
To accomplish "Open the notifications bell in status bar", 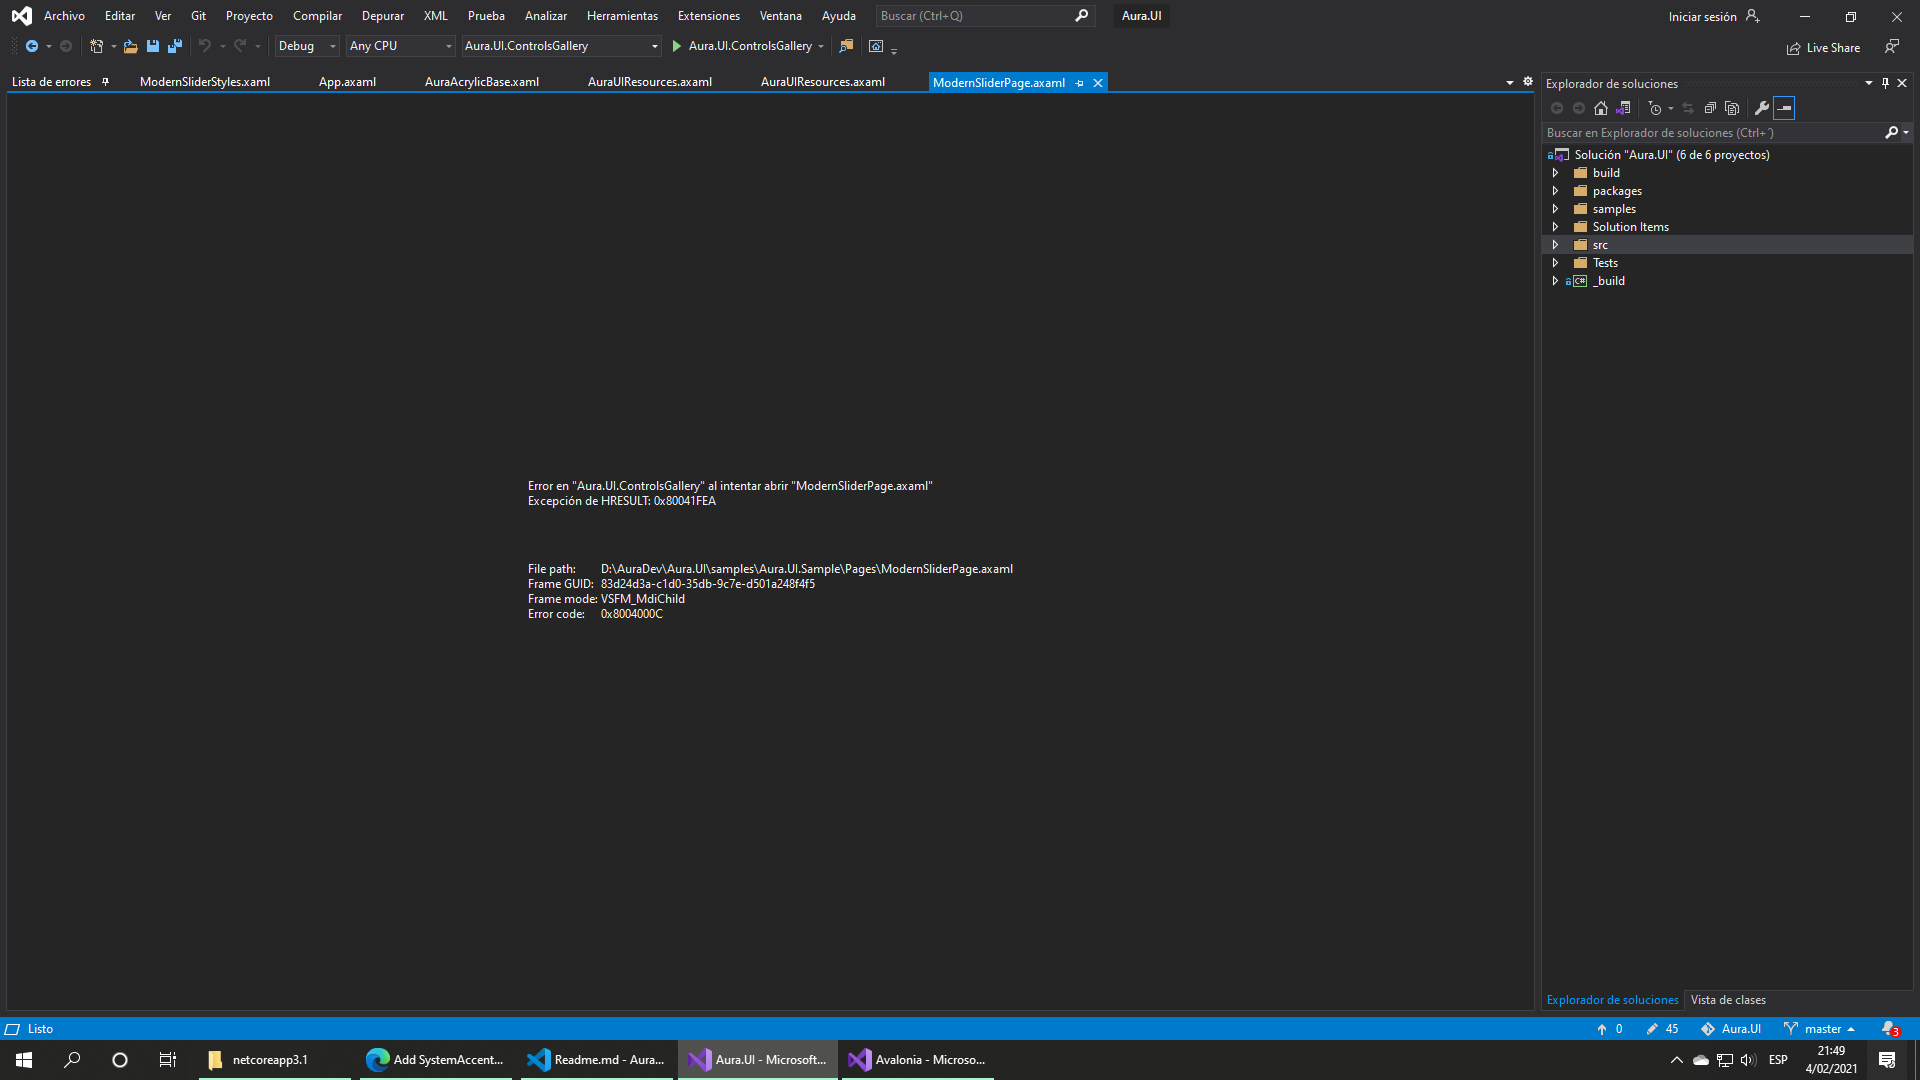I will (x=1891, y=1028).
